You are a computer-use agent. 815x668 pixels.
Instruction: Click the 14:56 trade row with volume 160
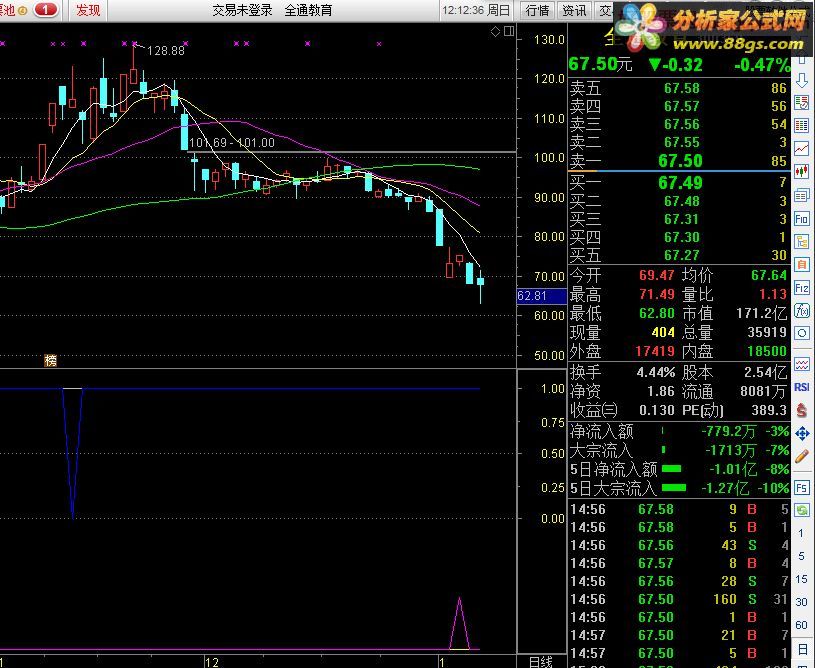tap(679, 599)
